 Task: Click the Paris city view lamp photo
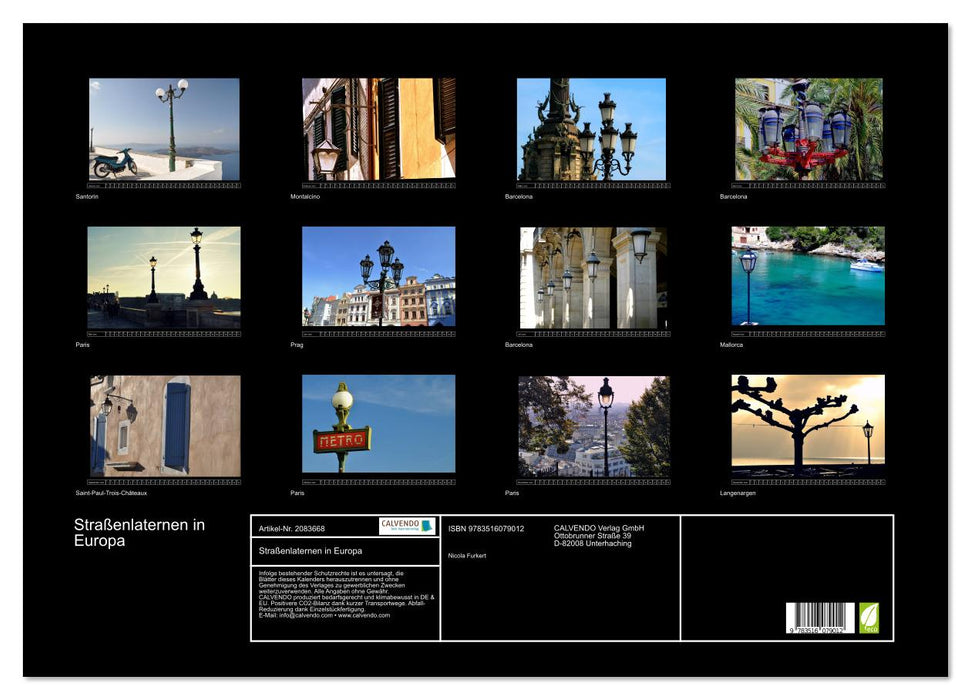(x=593, y=426)
